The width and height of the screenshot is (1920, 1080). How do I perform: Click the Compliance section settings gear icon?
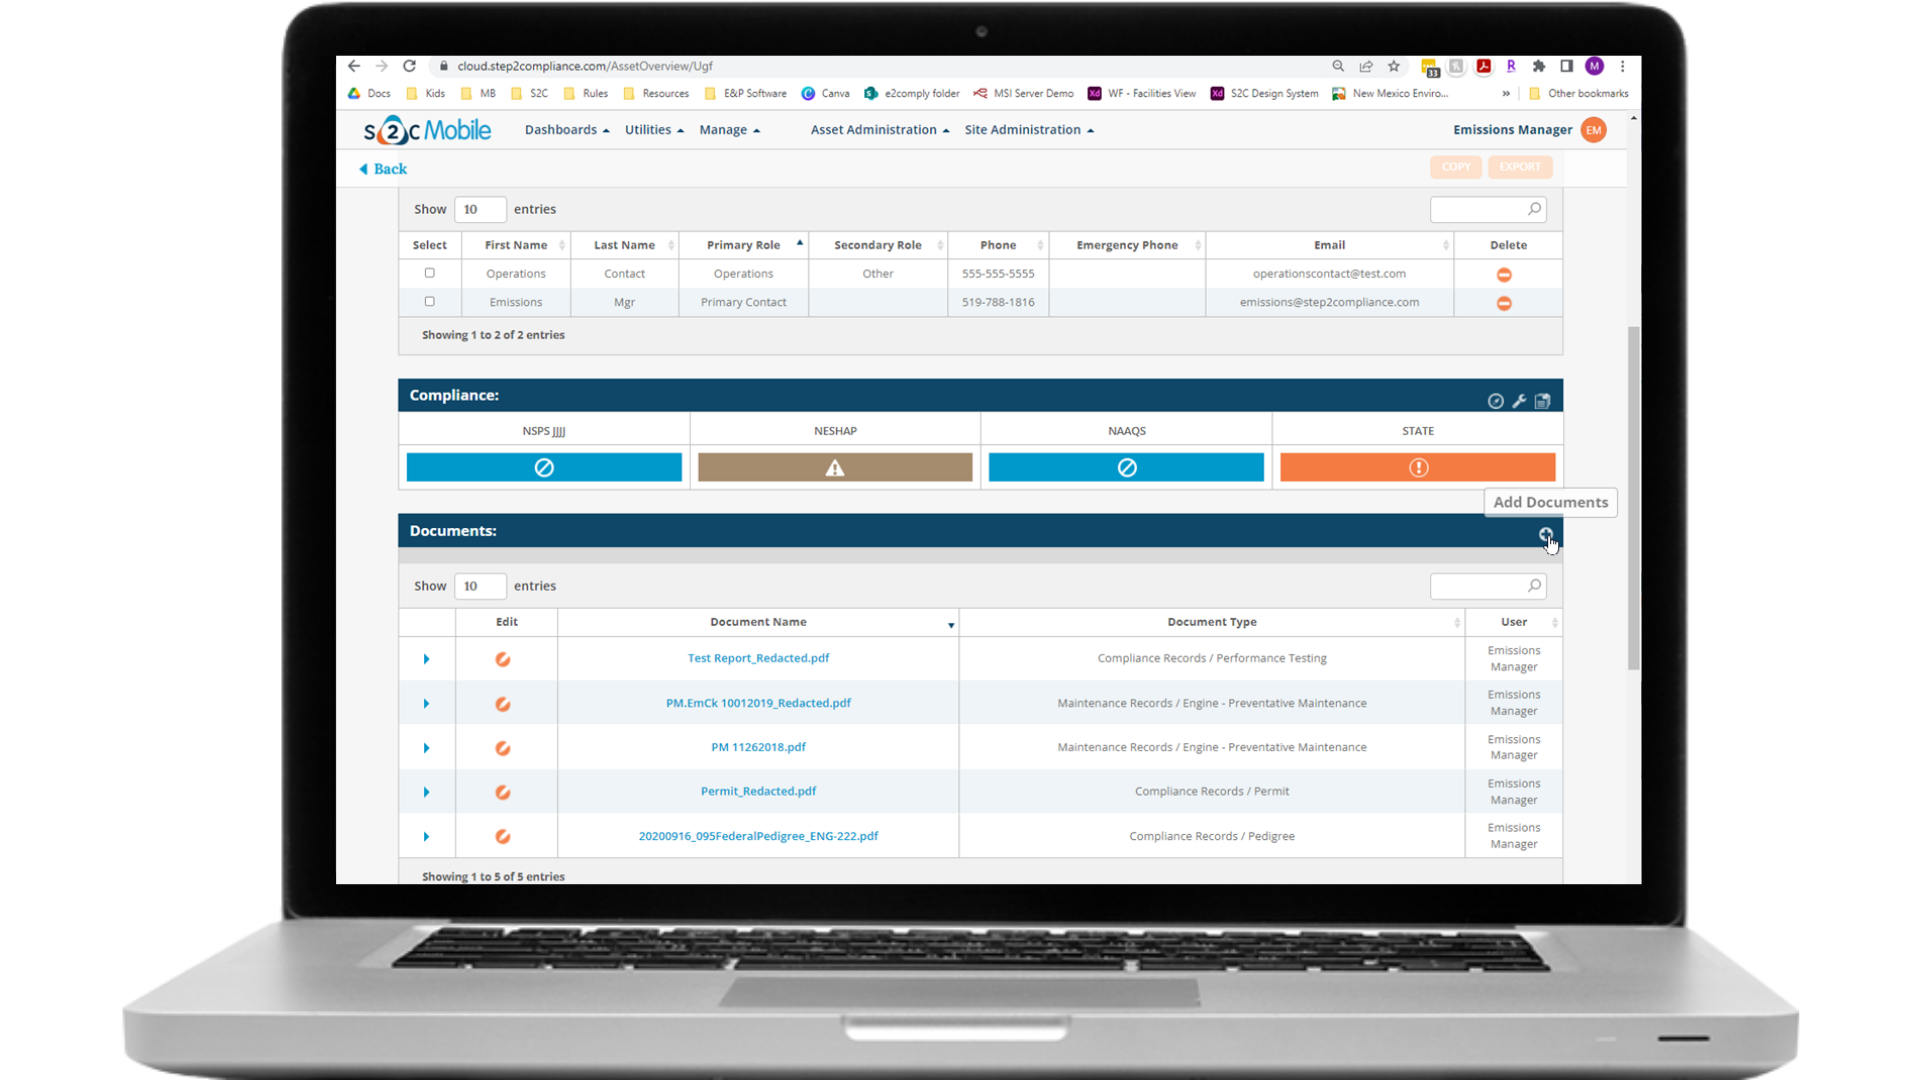tap(1519, 401)
